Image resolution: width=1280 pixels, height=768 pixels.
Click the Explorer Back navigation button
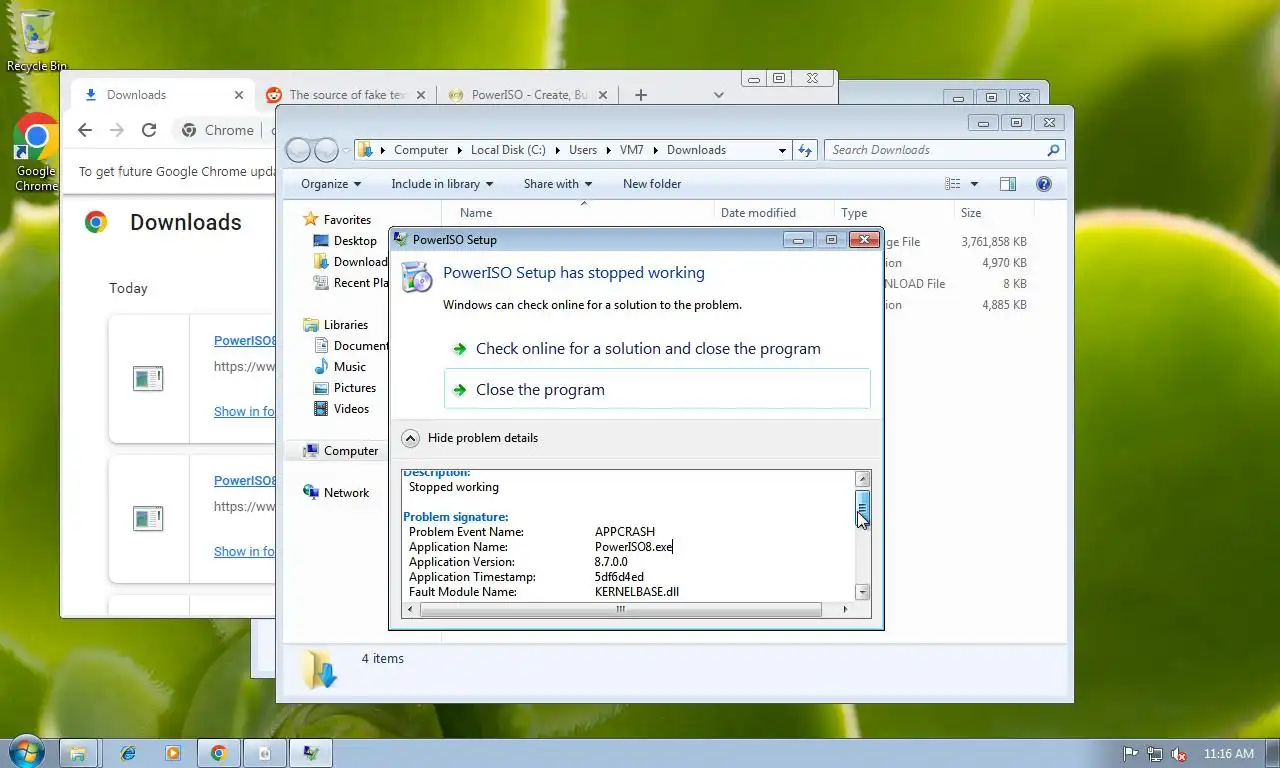click(x=299, y=150)
